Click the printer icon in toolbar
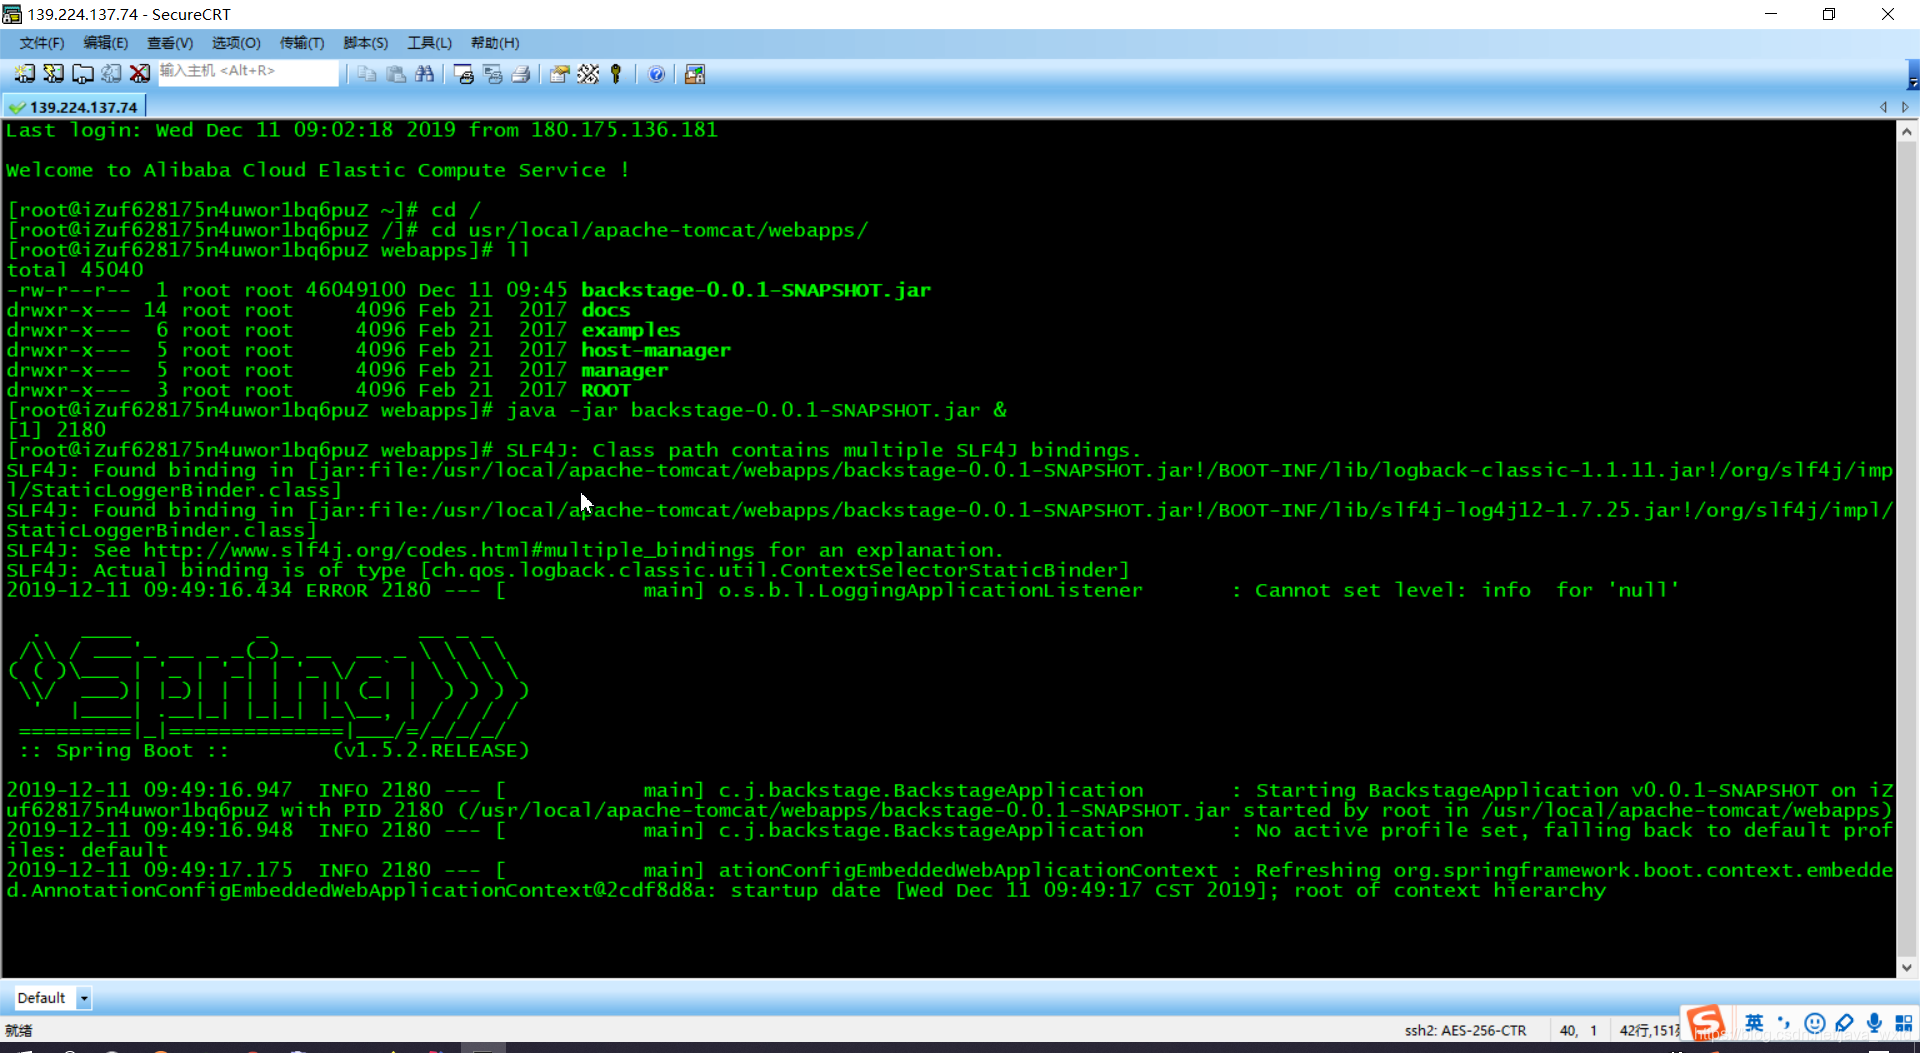 [521, 74]
